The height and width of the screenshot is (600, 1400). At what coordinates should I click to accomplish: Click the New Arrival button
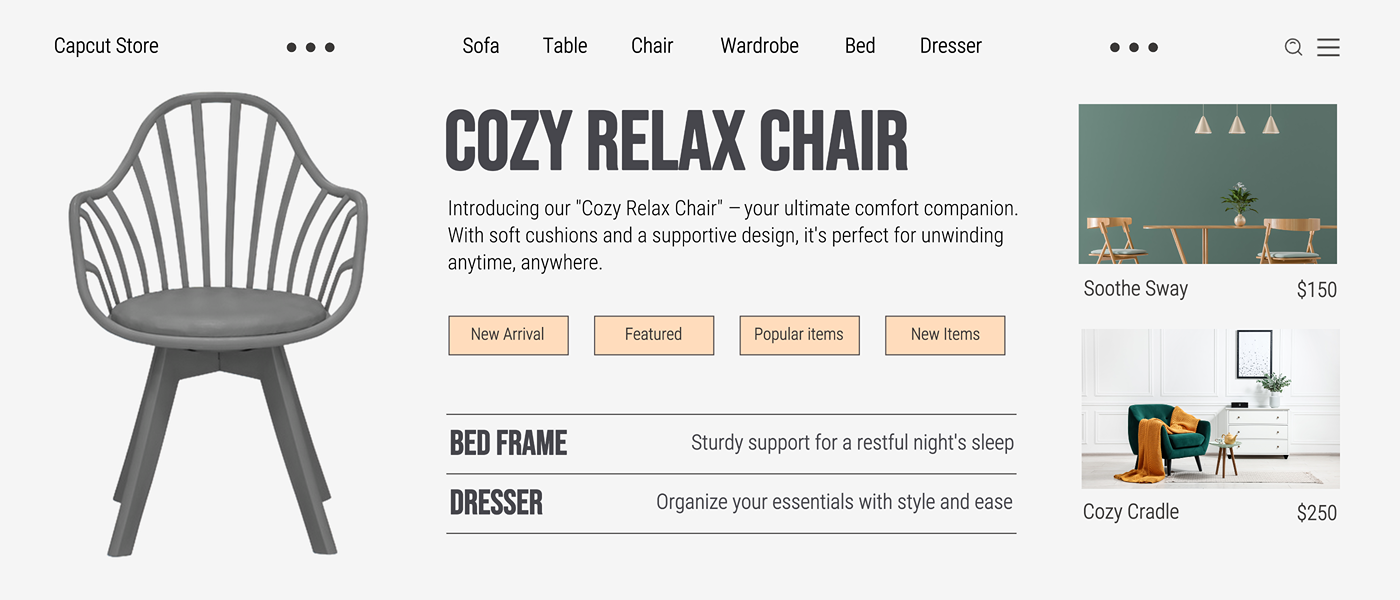[x=508, y=335]
